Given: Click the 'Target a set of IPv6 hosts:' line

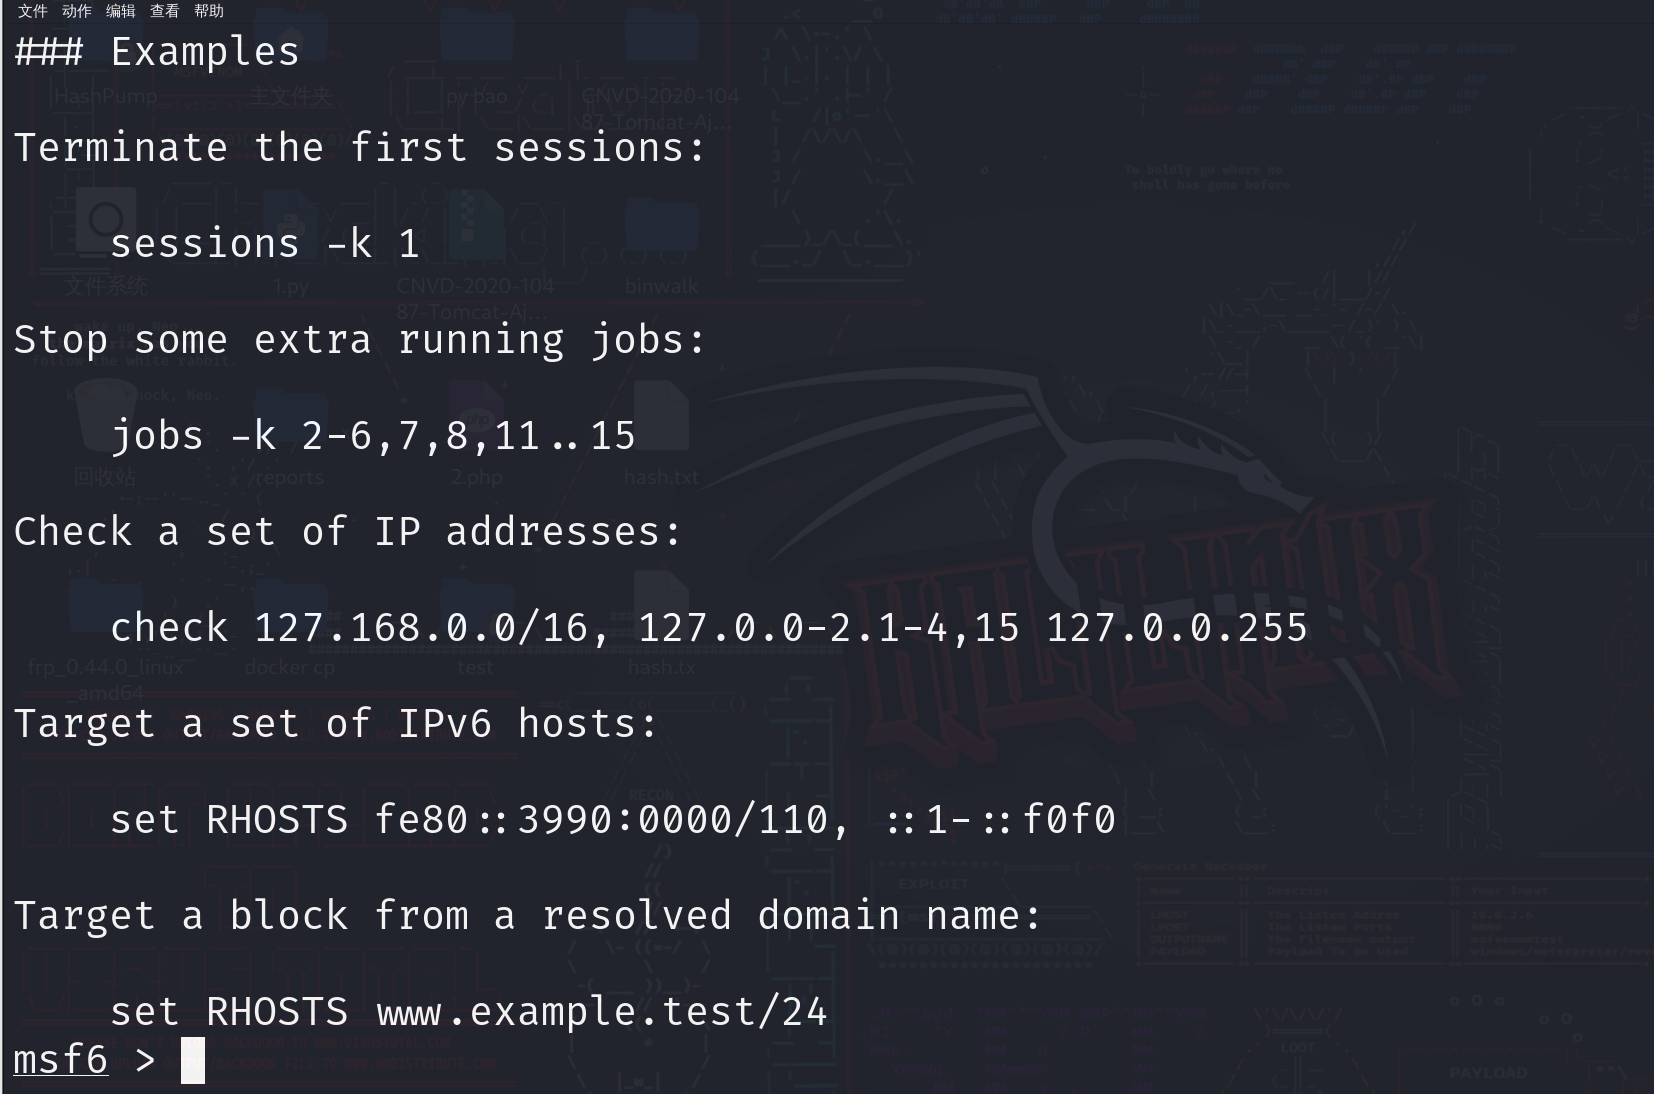Looking at the screenshot, I should click(336, 724).
